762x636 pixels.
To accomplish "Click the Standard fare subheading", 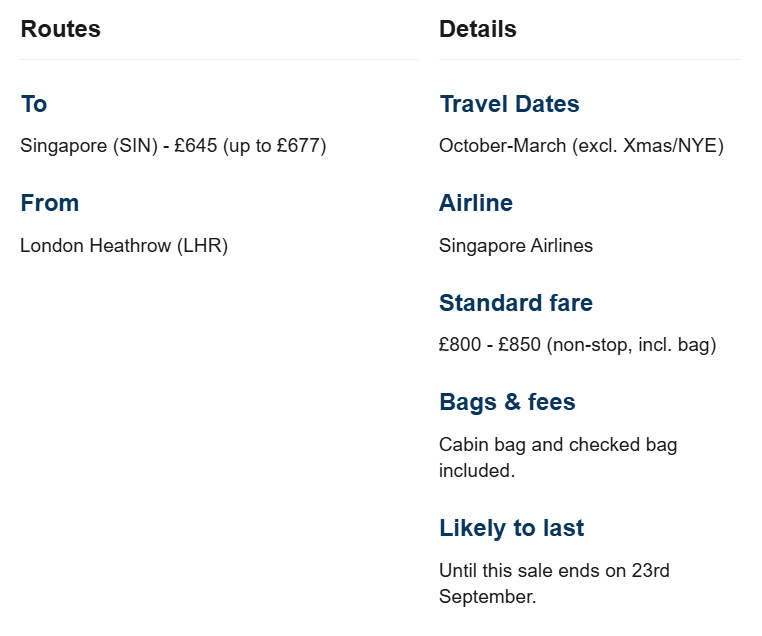I will coord(516,303).
